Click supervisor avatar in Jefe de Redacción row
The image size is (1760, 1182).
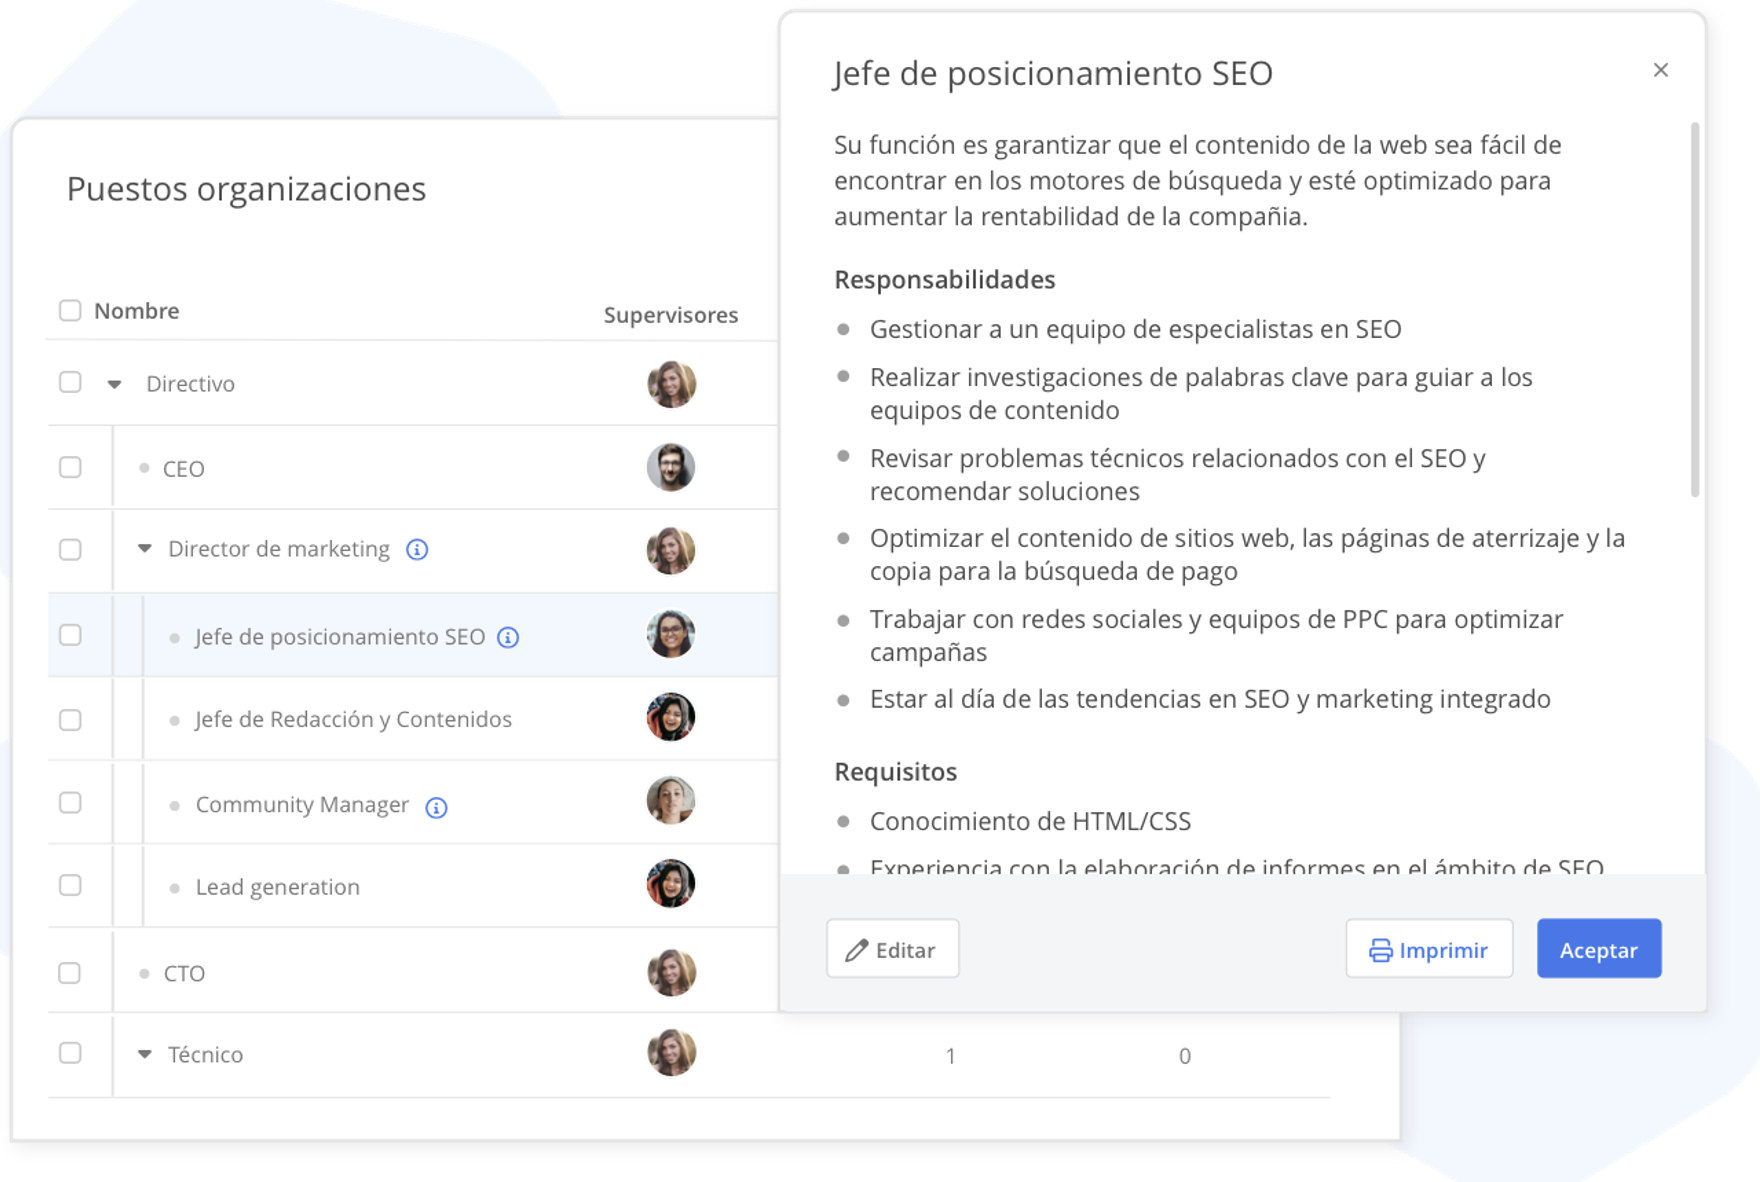671,717
